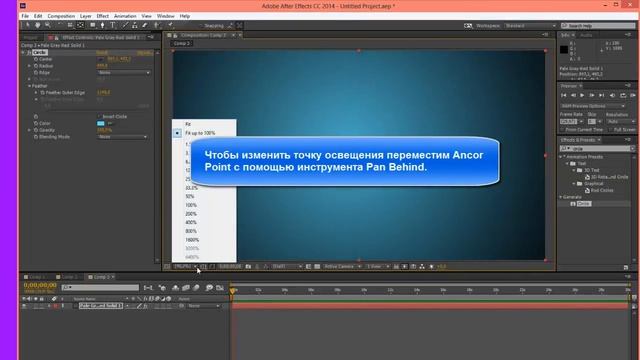Select the Rectangle shape tool
This screenshot has width=640, height=360.
coord(93,25)
